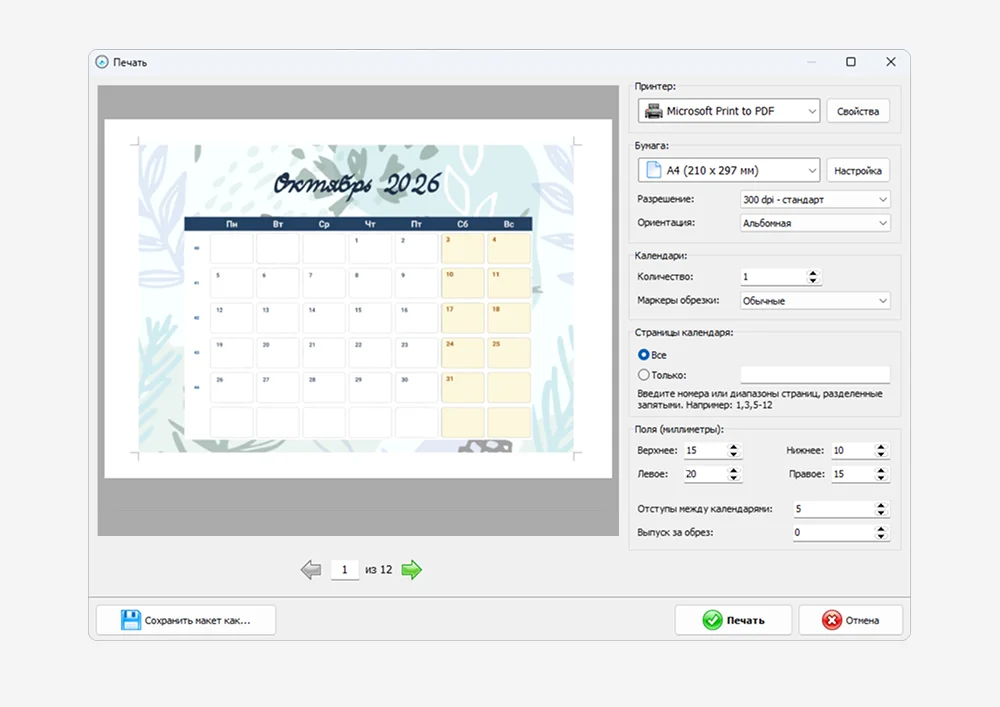Increase the Количество value with up arrow
Screen dimensions: 1000x707
click(x=813, y=273)
